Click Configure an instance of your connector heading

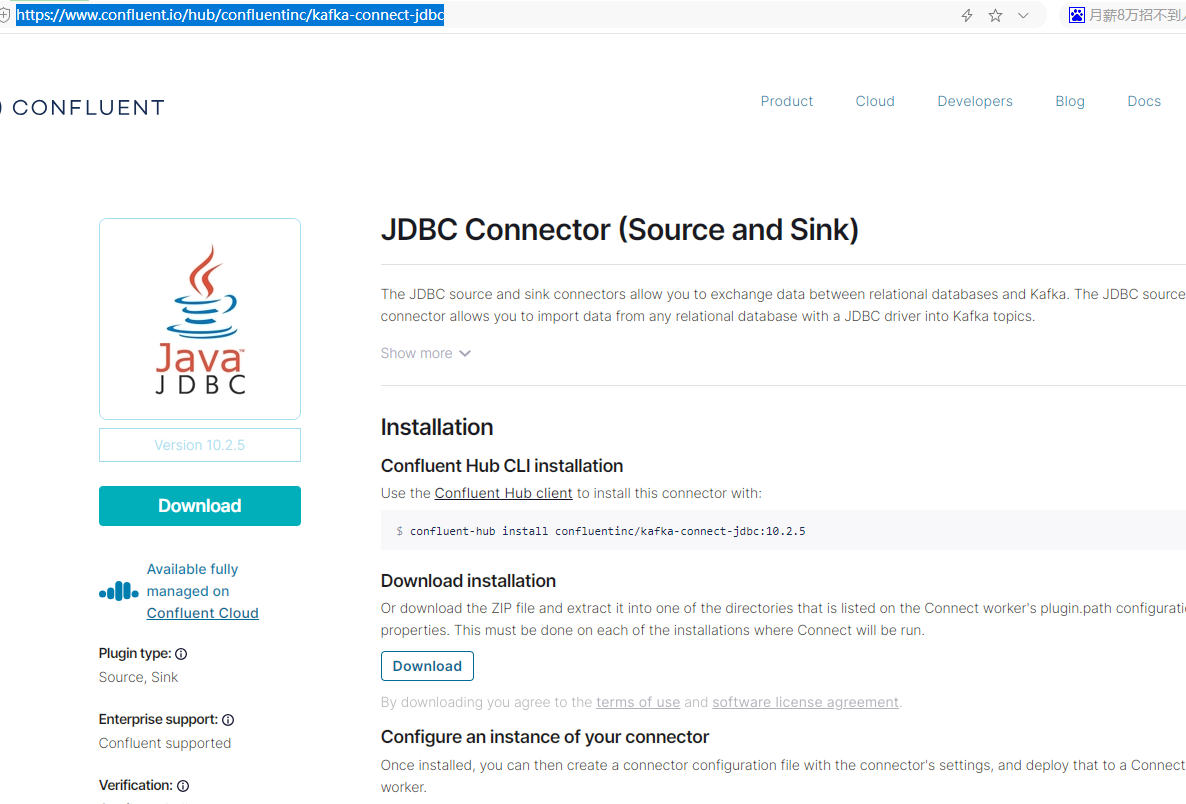tap(545, 737)
